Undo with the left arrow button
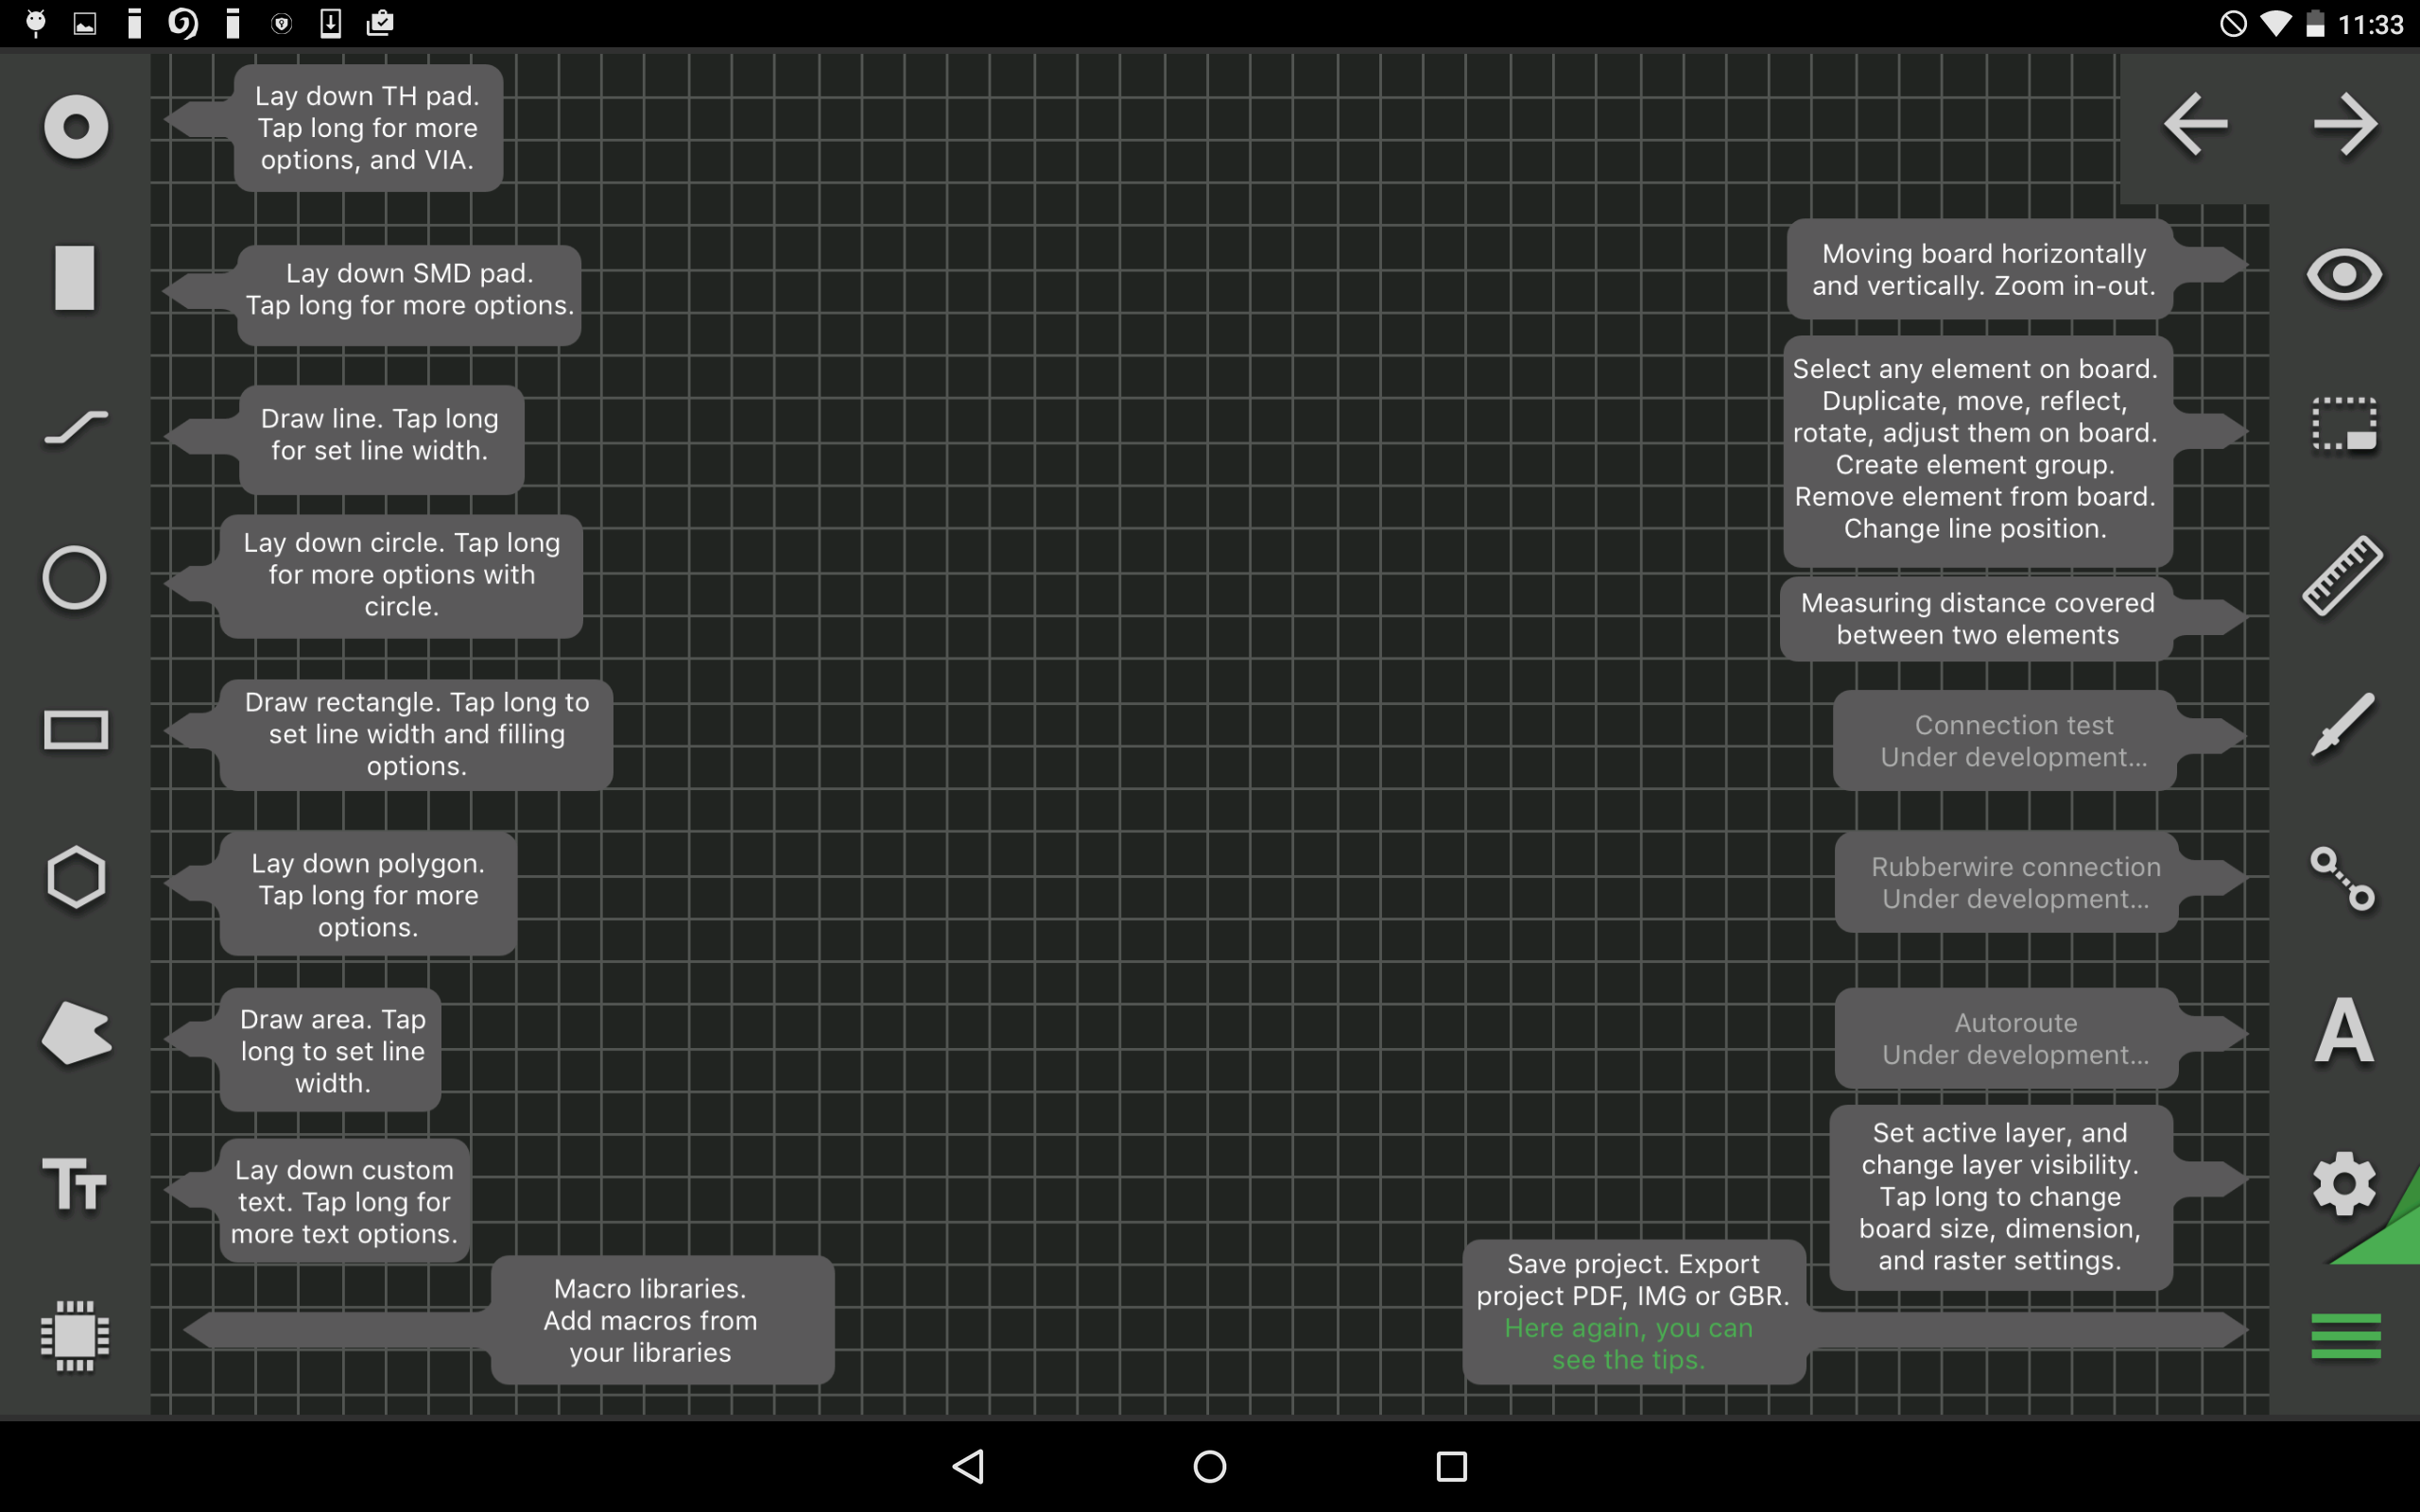The height and width of the screenshot is (1512, 2420). click(x=2195, y=125)
